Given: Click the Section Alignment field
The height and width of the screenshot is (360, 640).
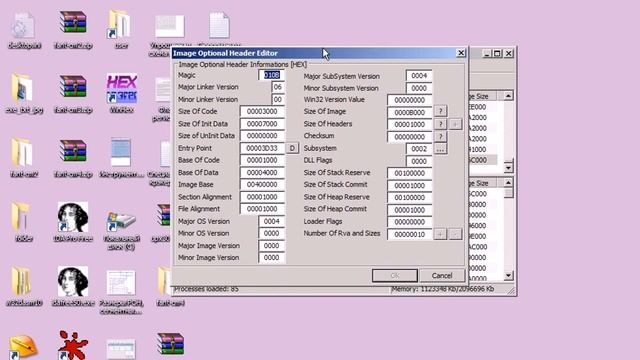Looking at the screenshot, I should (262, 197).
